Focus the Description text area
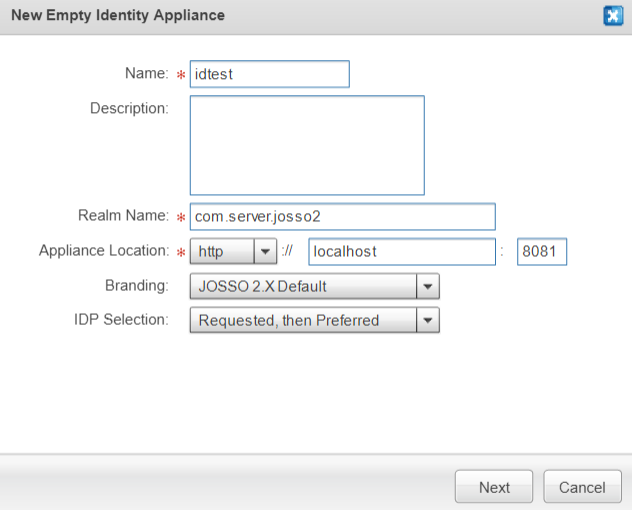This screenshot has width=632, height=510. point(307,145)
